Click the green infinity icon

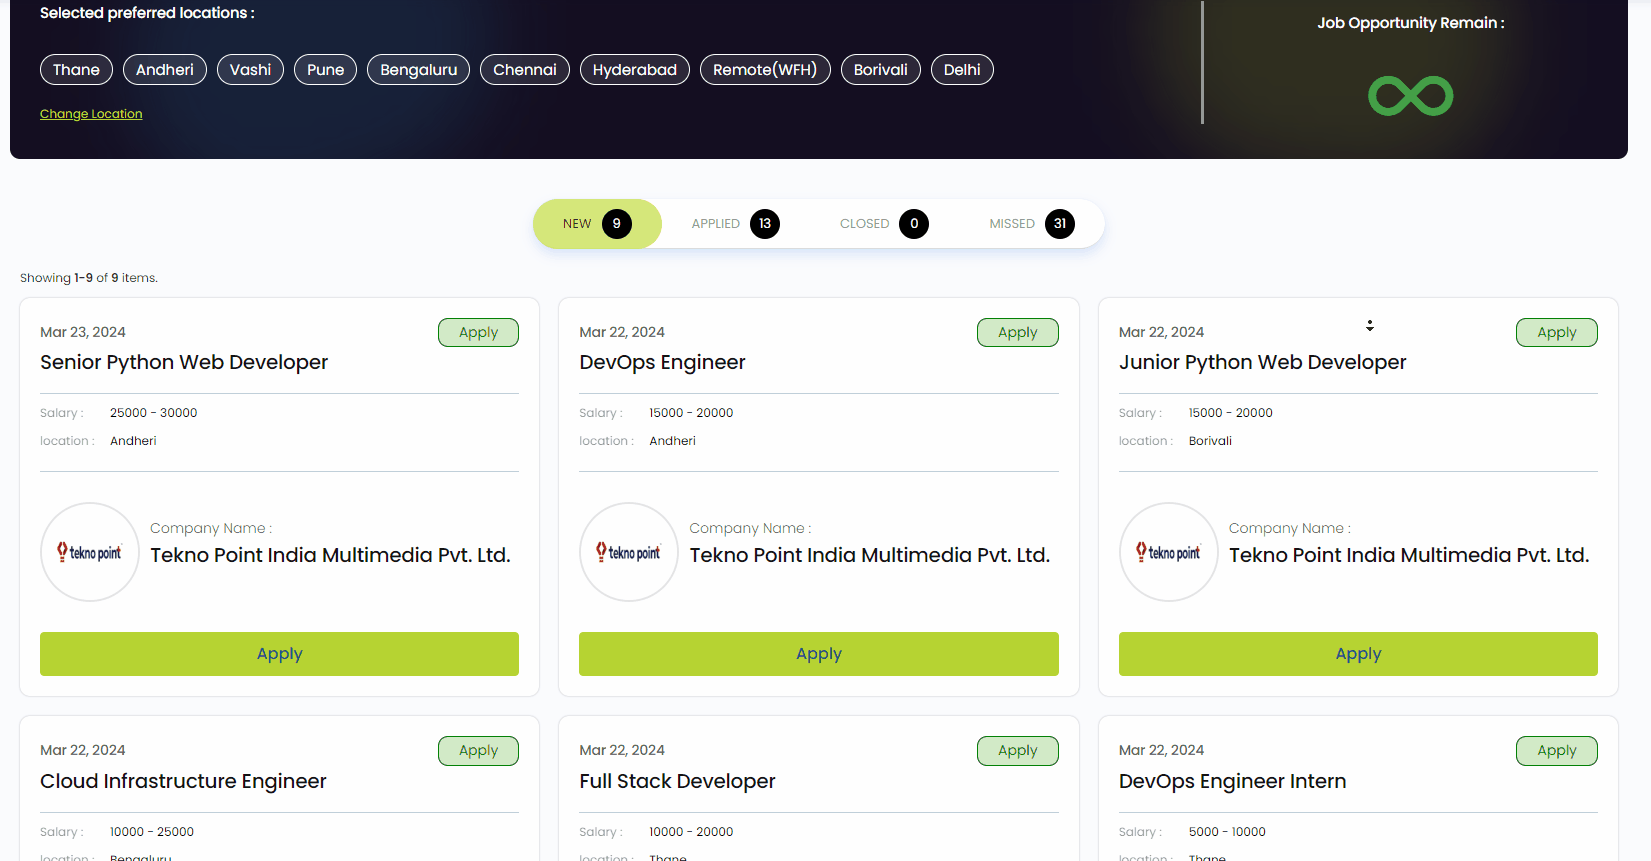1410,96
